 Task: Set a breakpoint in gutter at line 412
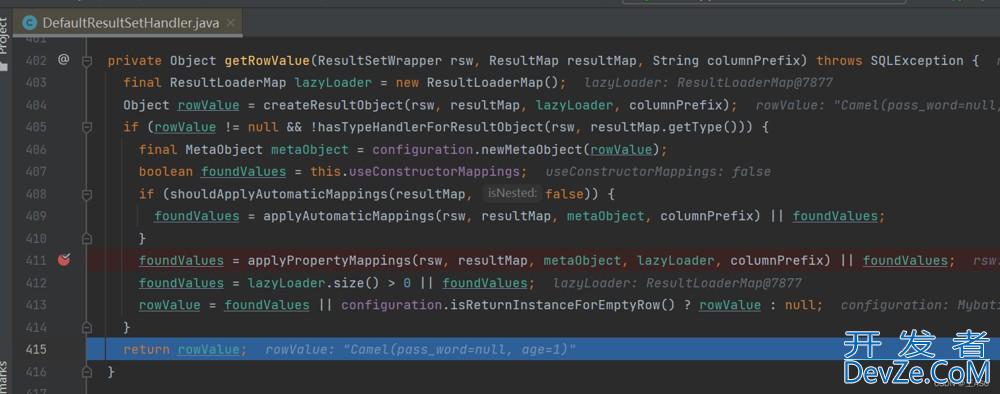point(64,282)
